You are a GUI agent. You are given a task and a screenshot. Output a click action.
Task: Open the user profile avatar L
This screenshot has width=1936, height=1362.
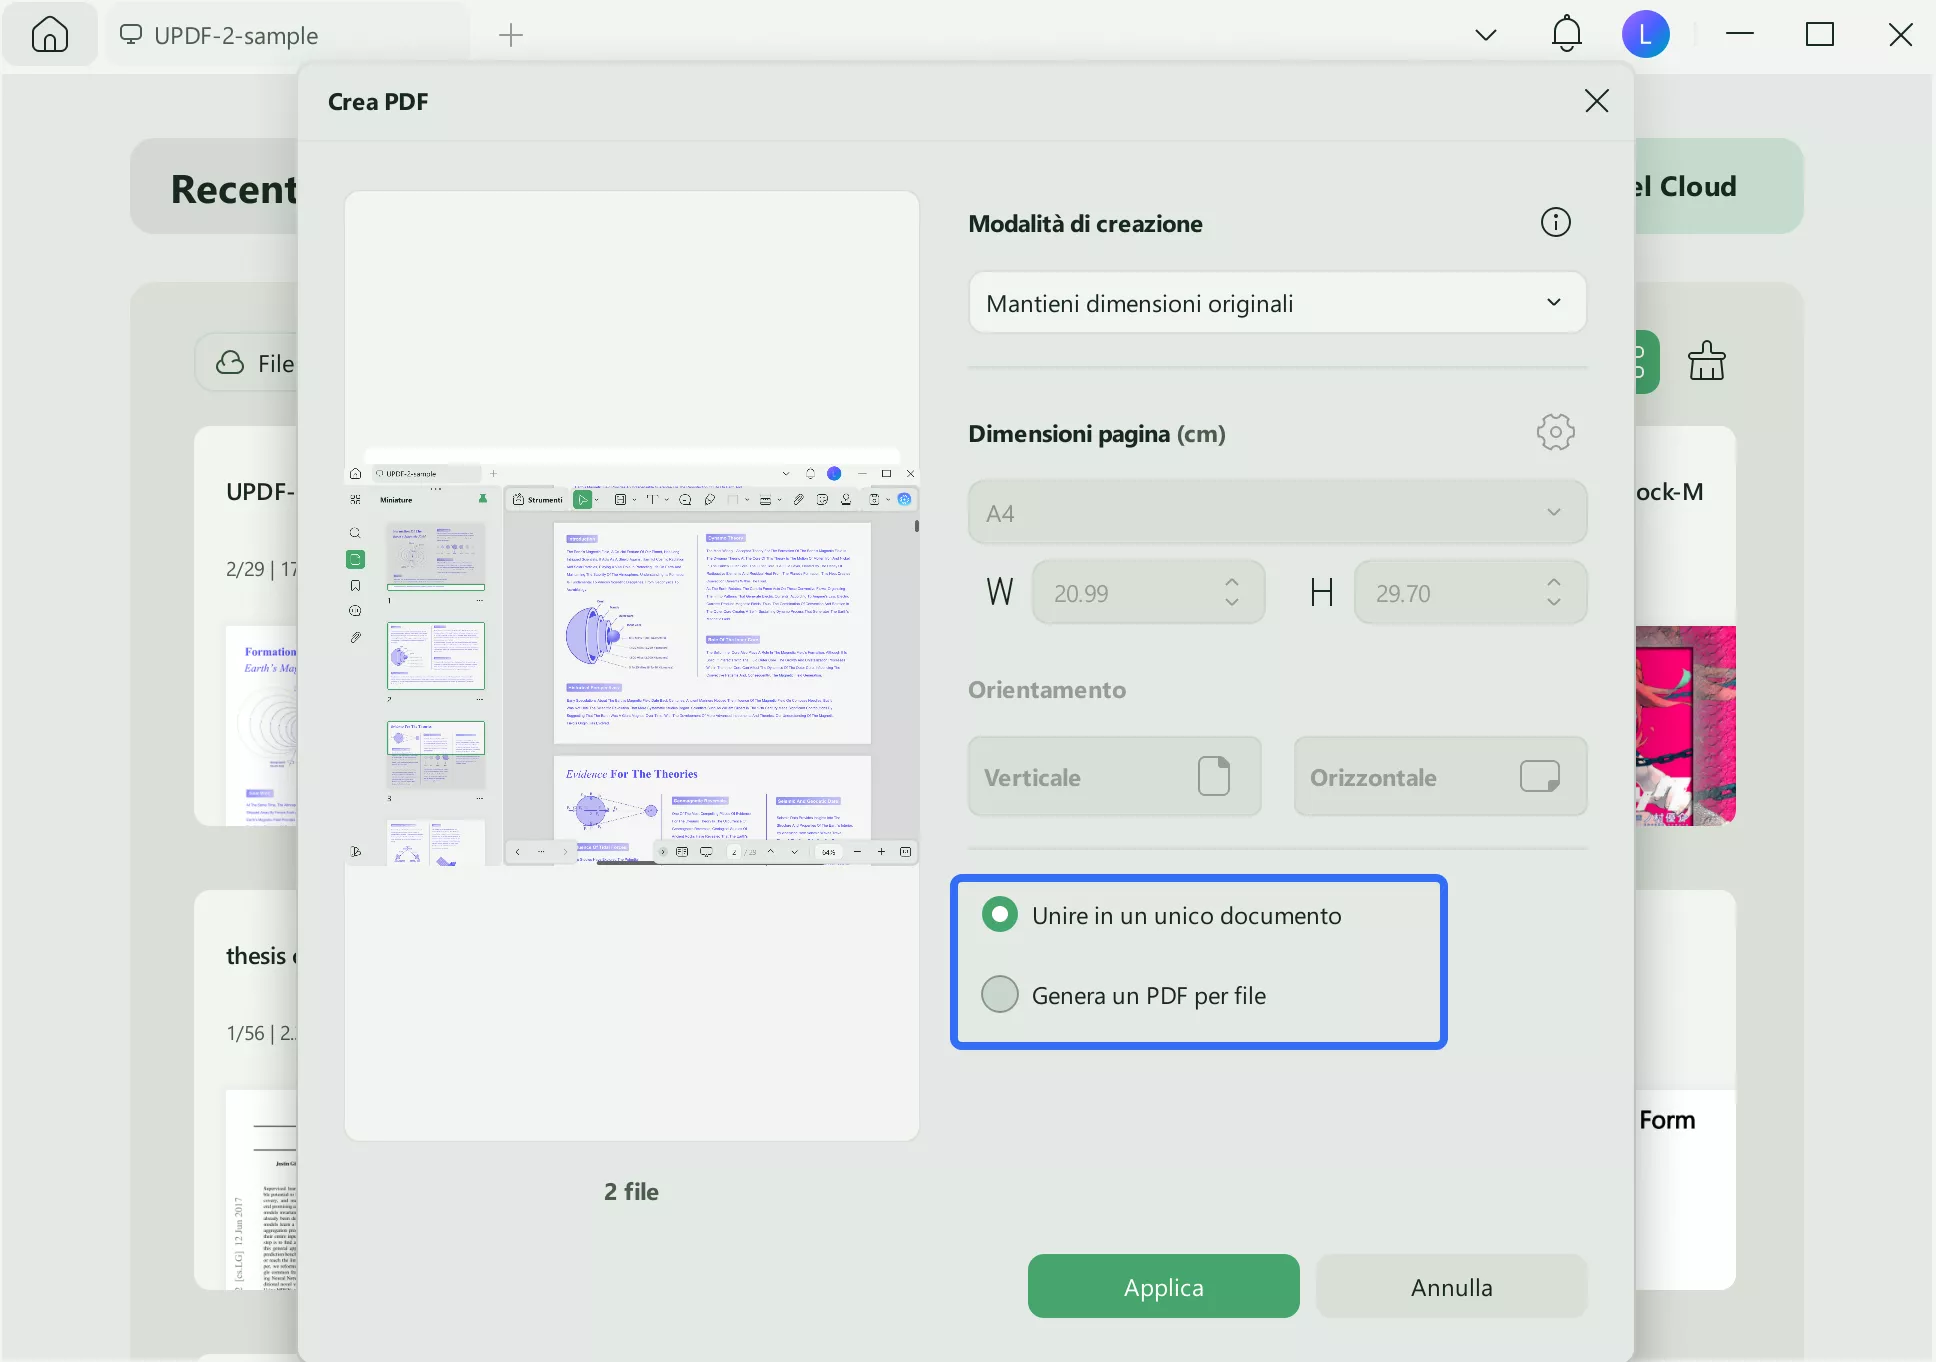pos(1645,35)
